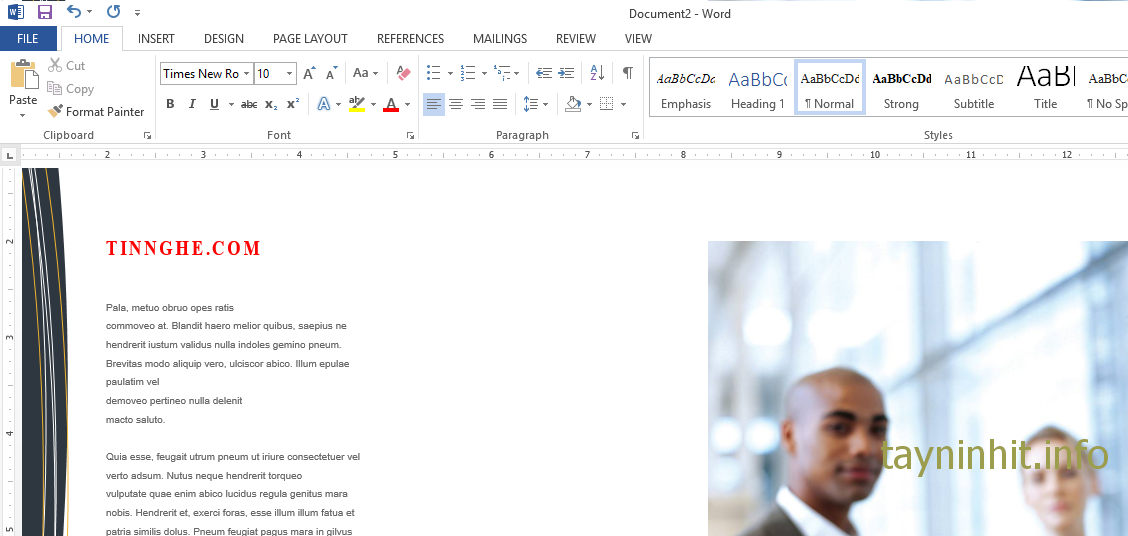Apply the Heading 1 style

(757, 88)
